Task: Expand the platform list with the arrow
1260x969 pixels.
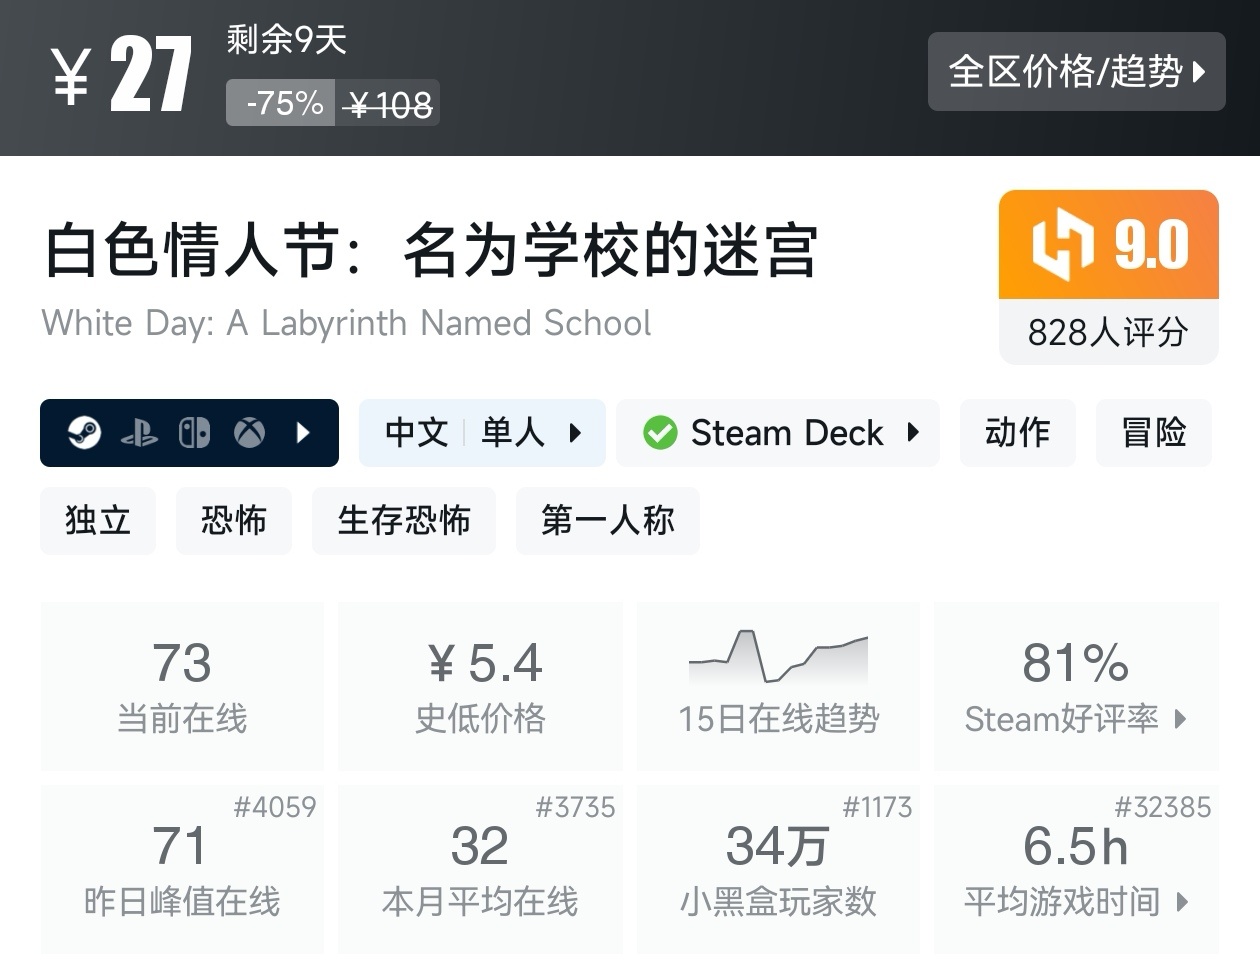Action: coord(303,433)
